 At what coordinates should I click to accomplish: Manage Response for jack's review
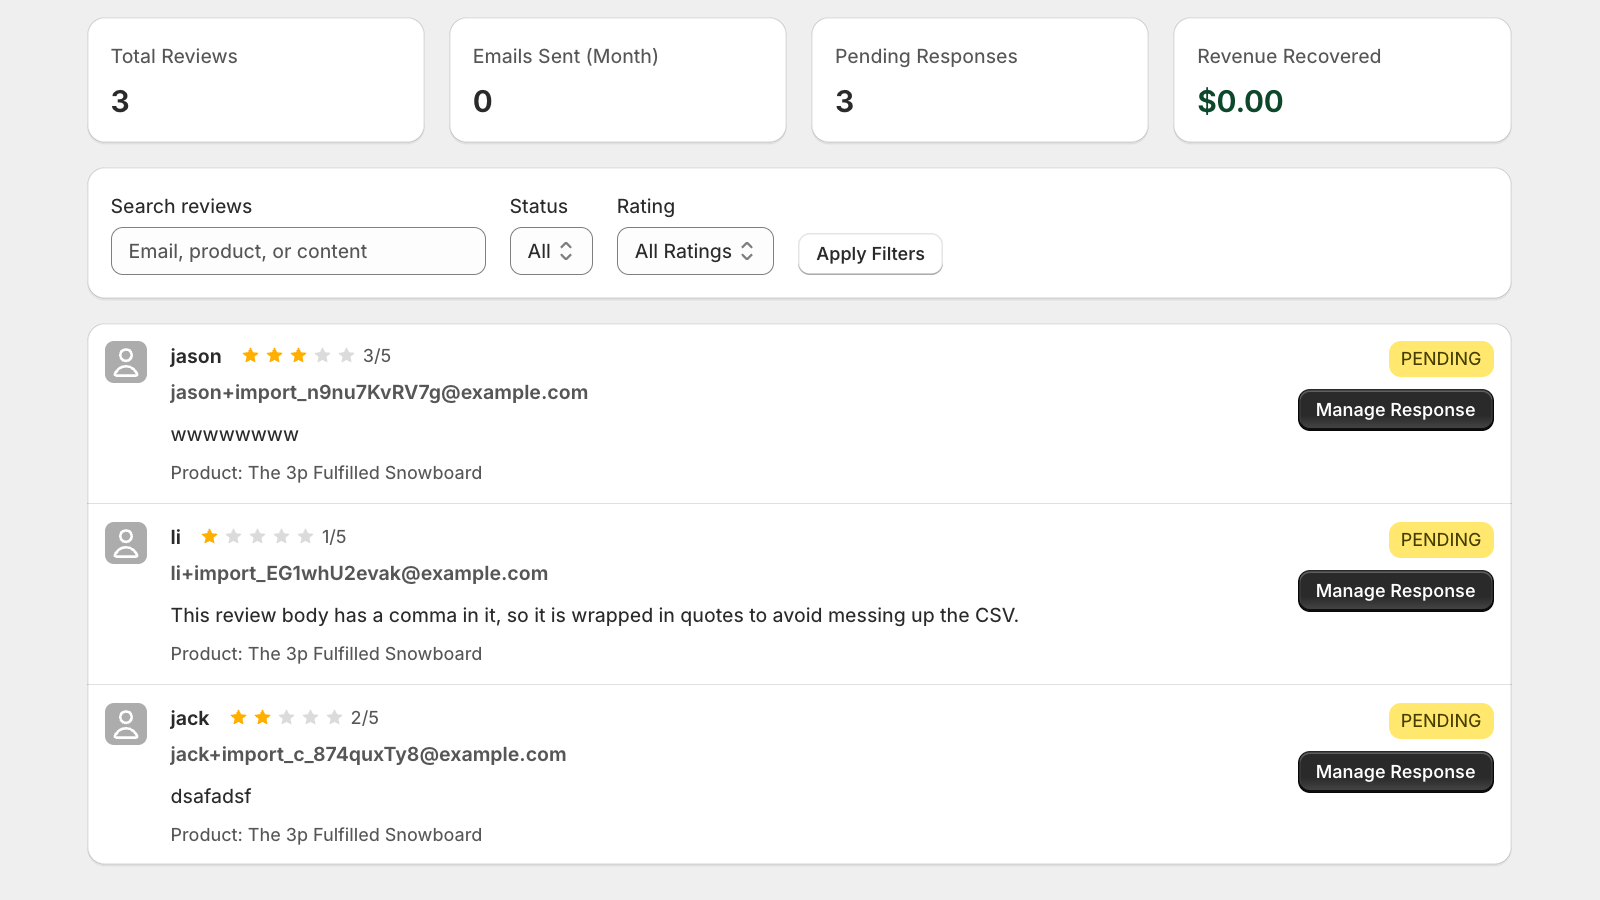[1395, 772]
